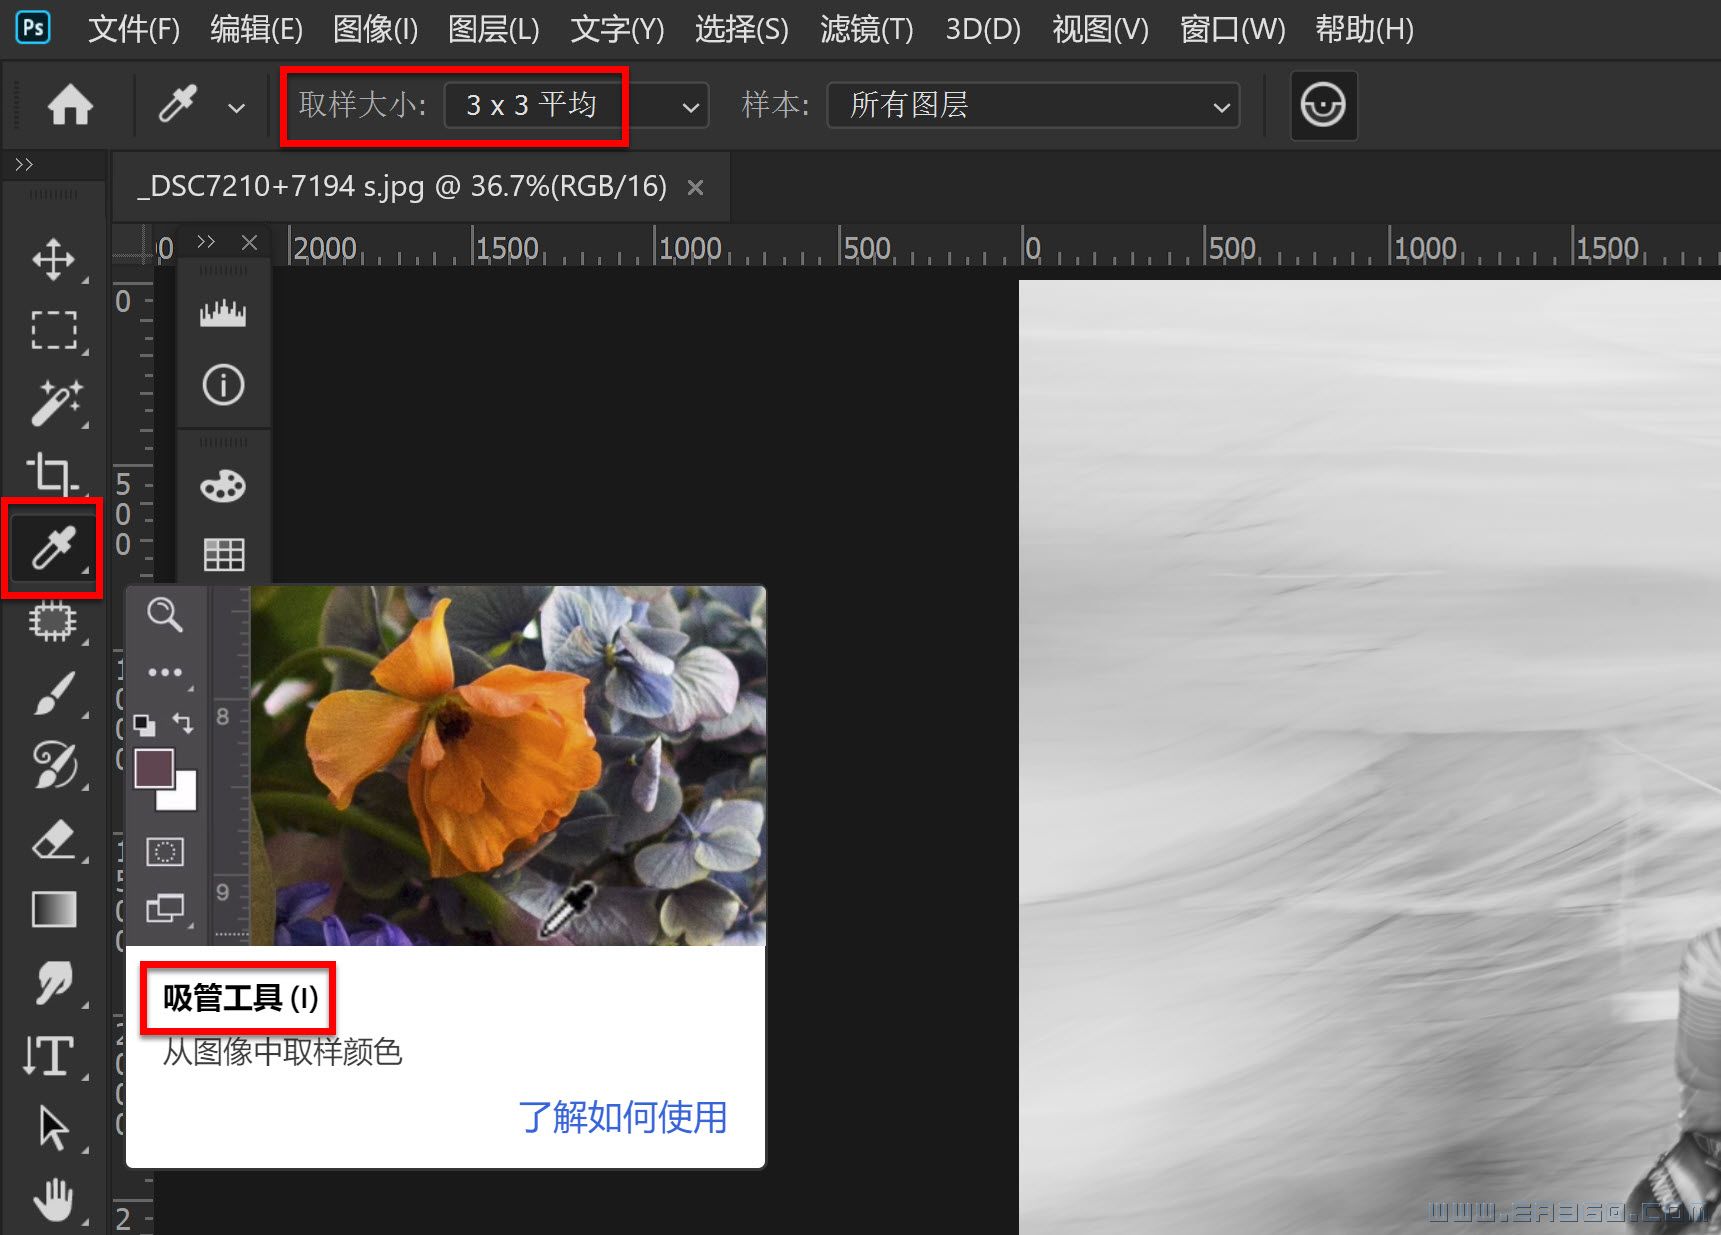1721x1235 pixels.
Task: Select the History Brush tool
Action: tap(54, 765)
